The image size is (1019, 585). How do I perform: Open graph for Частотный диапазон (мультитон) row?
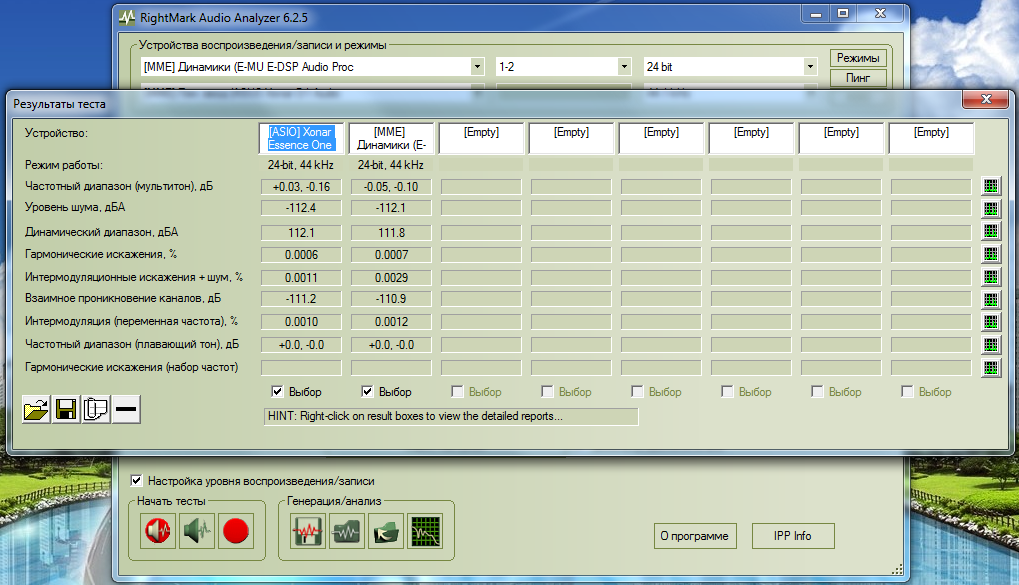tap(990, 187)
